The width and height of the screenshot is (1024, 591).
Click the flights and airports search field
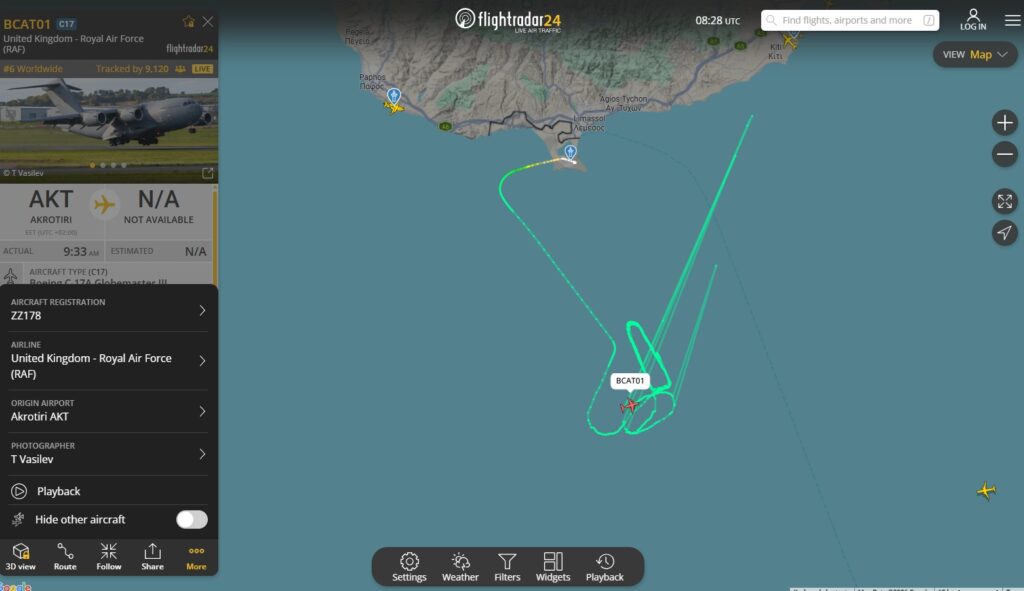coord(850,20)
